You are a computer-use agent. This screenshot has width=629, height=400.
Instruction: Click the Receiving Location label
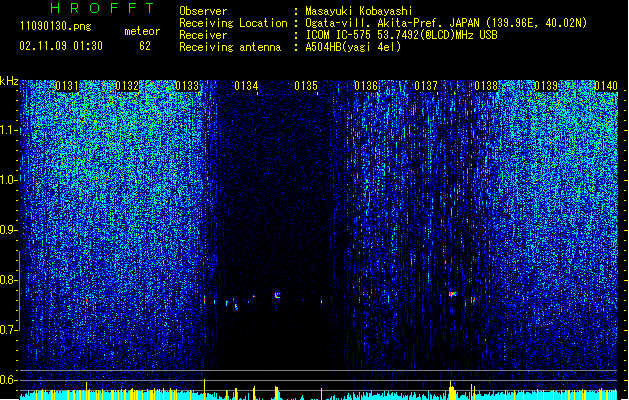tap(233, 23)
